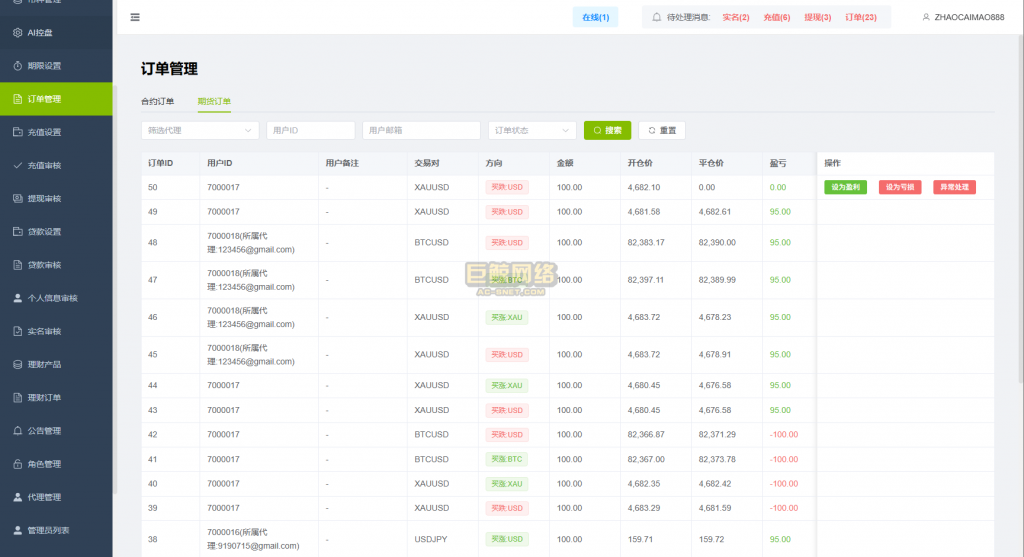Open the 提现(3) pending message link

818,18
